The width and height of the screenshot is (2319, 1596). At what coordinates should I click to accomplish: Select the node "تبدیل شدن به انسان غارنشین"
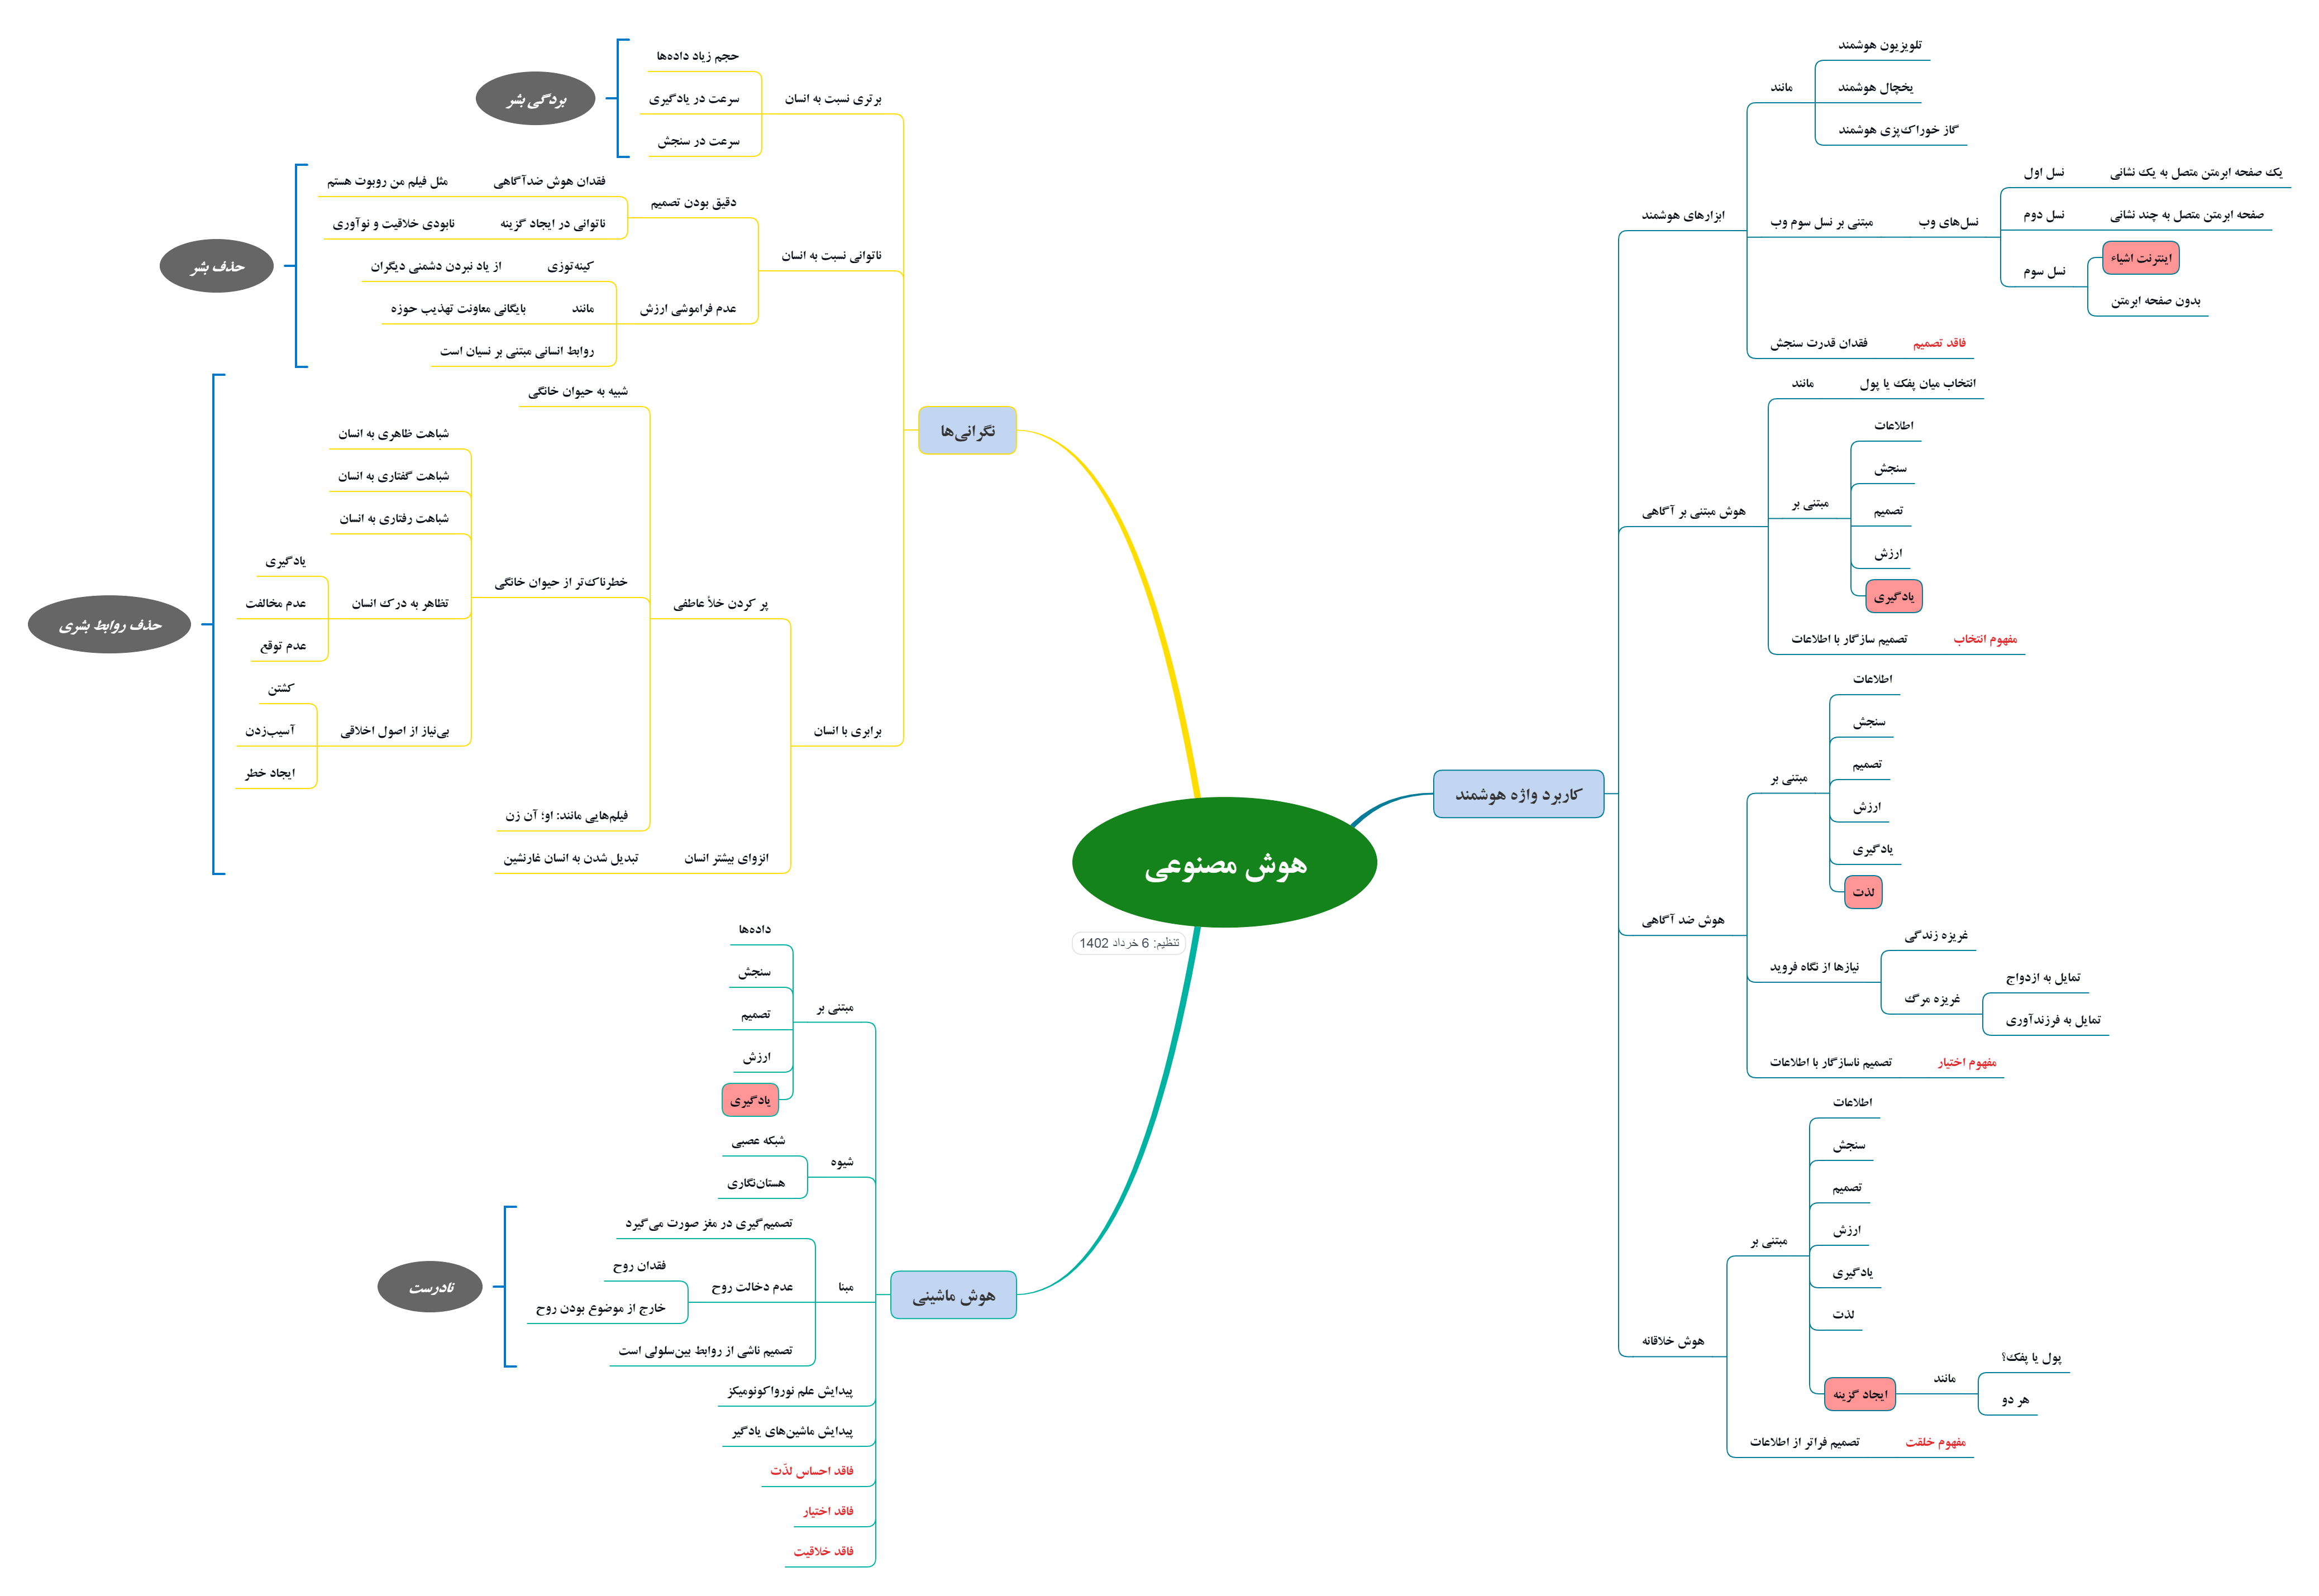point(570,858)
